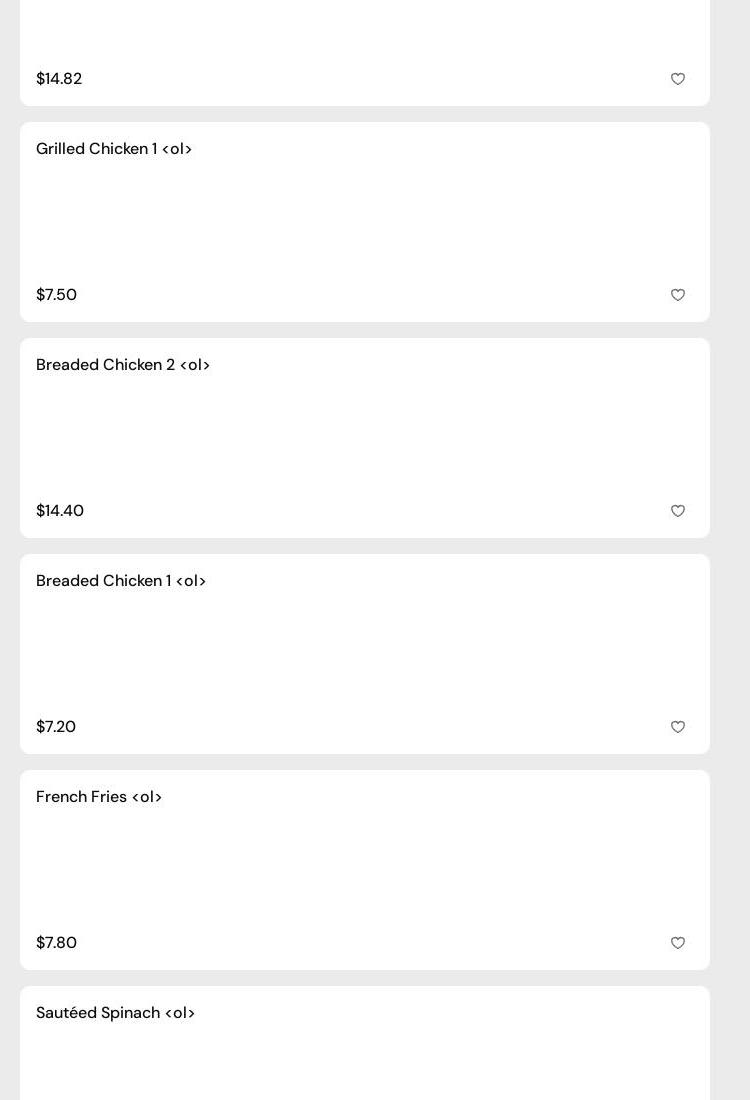Select the Breaded Chicken 2 item name
The image size is (750, 1100).
pyautogui.click(x=123, y=365)
